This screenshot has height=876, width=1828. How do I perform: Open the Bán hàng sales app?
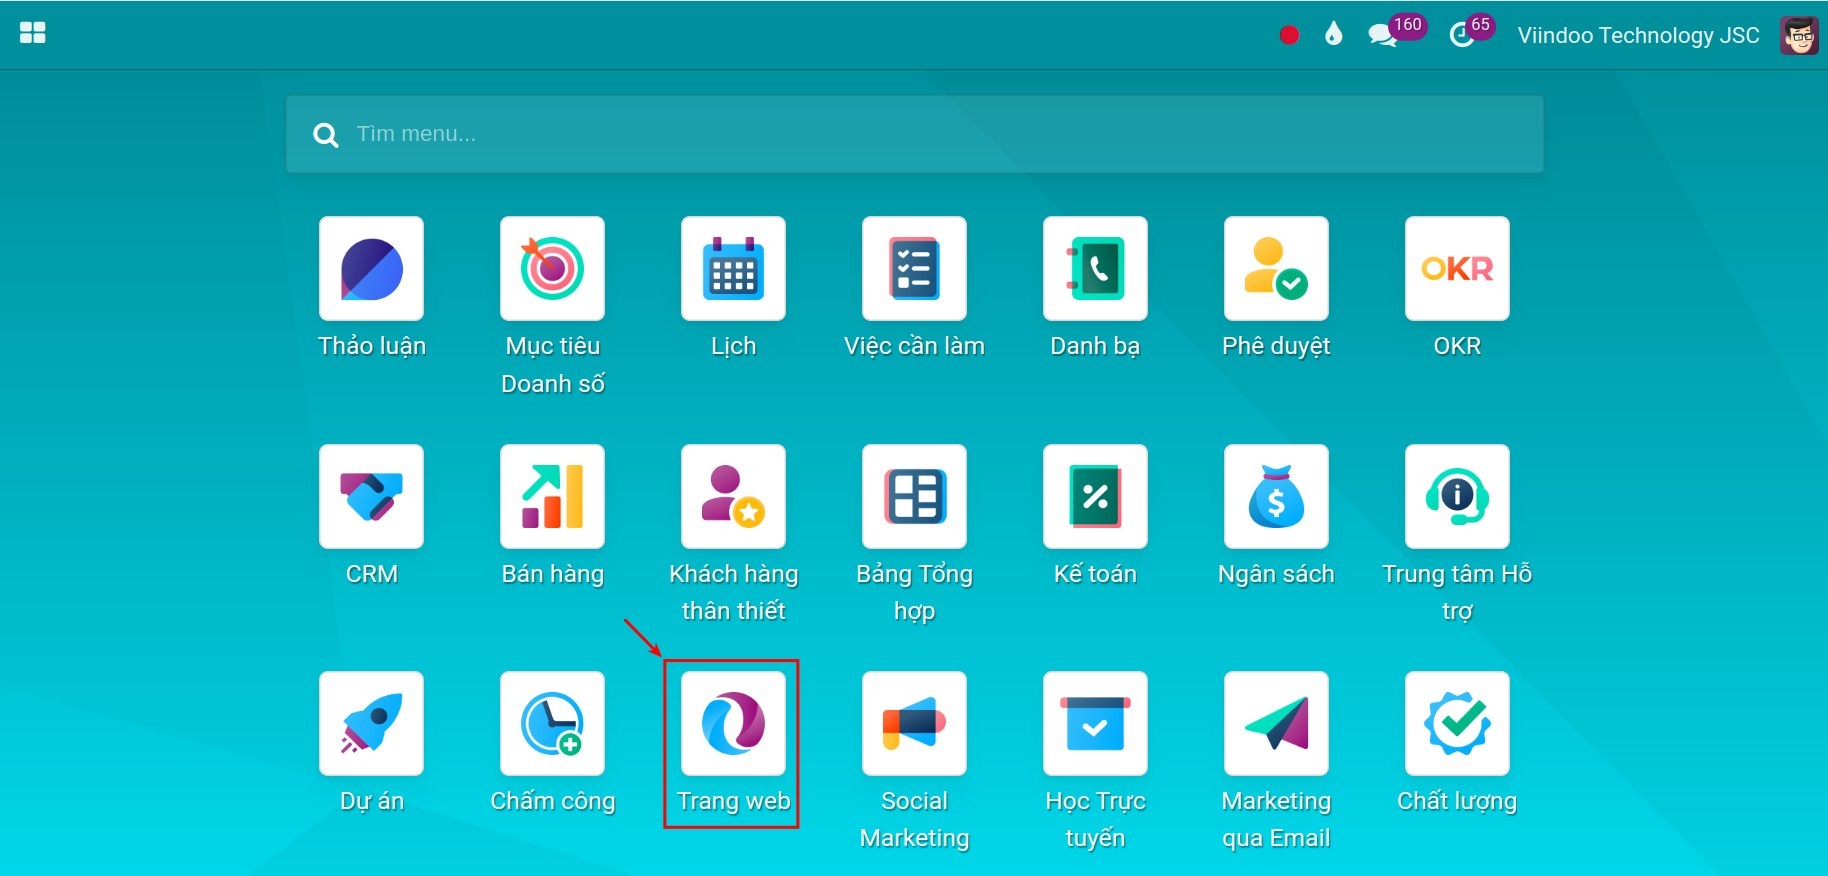coord(552,497)
